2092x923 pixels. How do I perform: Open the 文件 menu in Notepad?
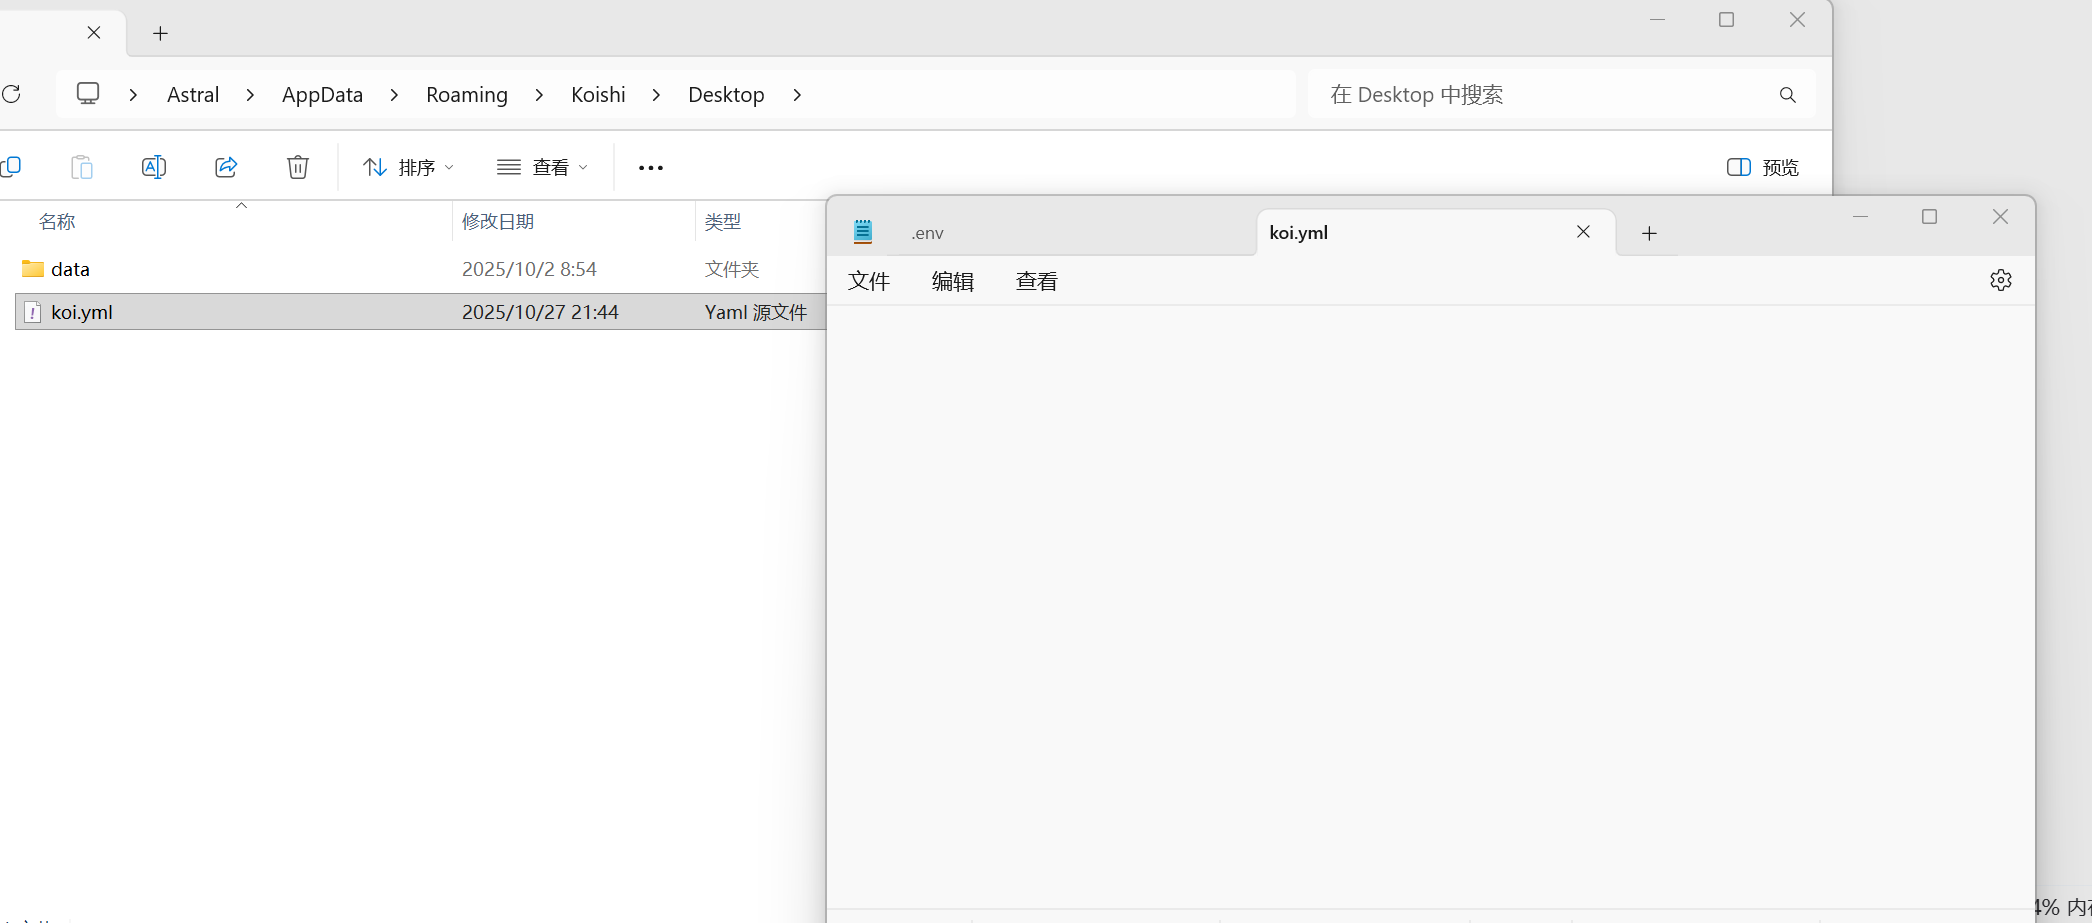click(x=868, y=282)
